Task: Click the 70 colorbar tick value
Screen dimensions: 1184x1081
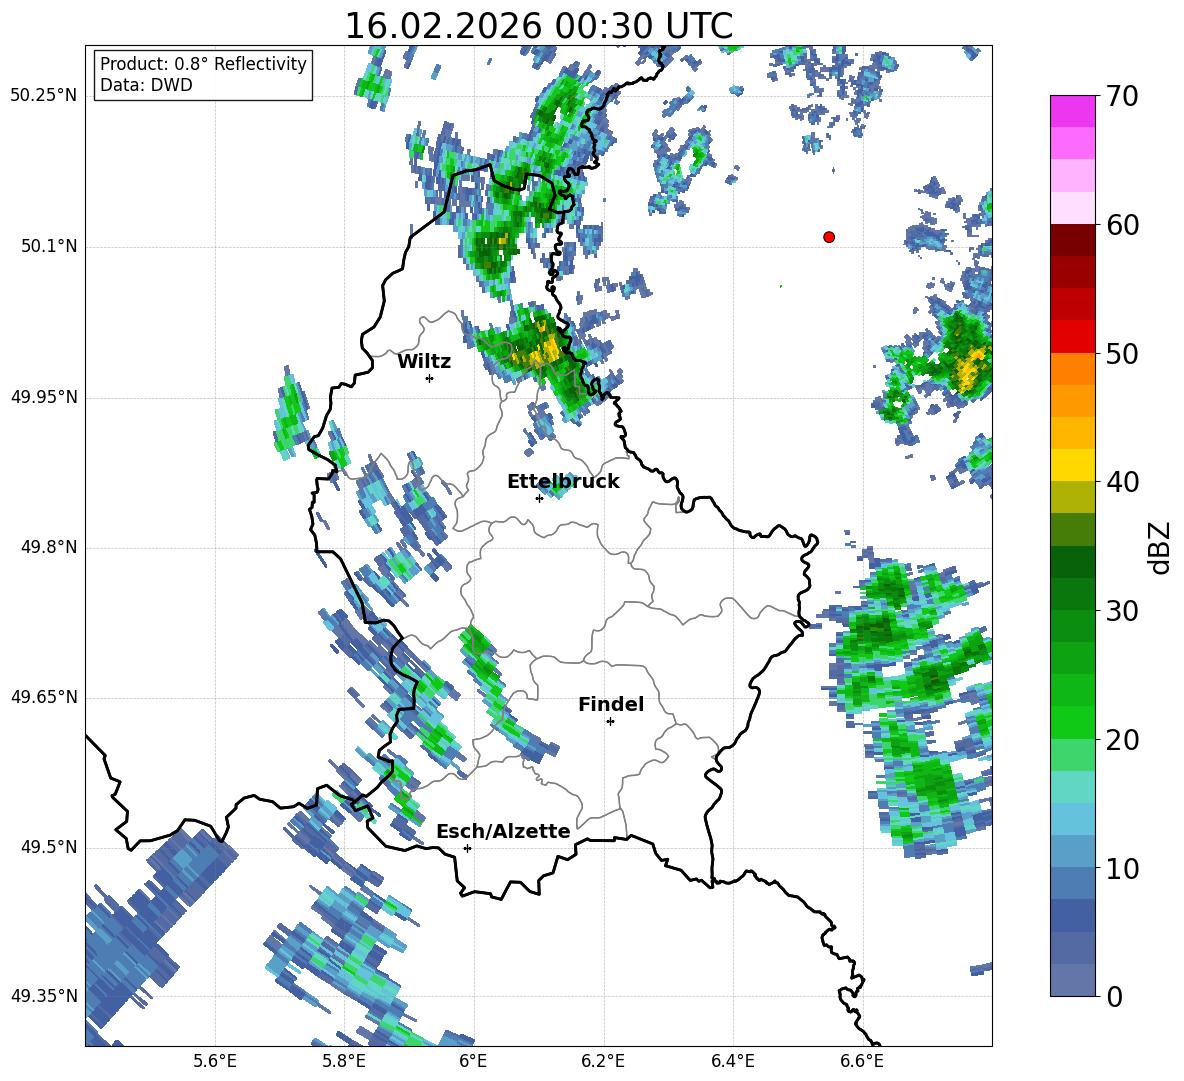Action: point(1121,96)
